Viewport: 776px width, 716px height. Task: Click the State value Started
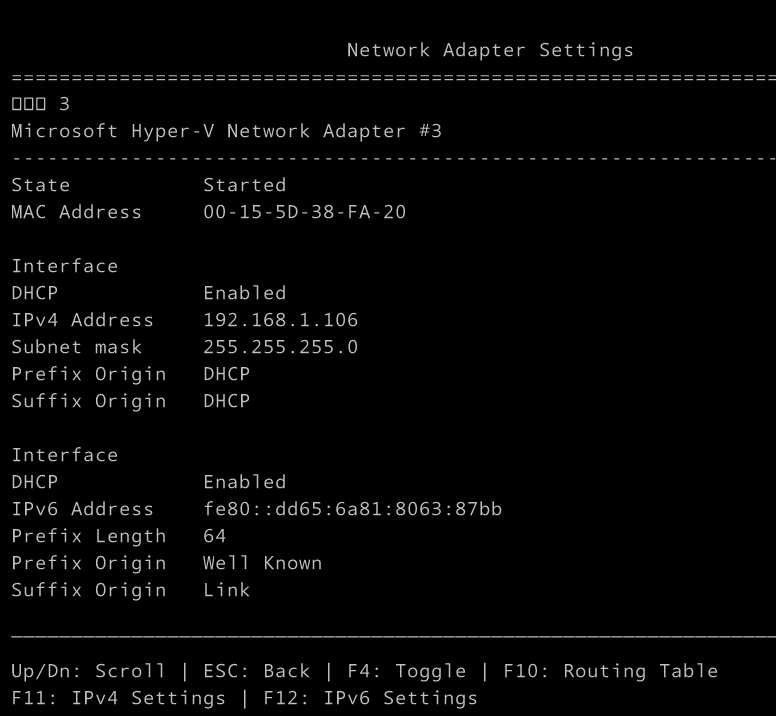(x=244, y=185)
